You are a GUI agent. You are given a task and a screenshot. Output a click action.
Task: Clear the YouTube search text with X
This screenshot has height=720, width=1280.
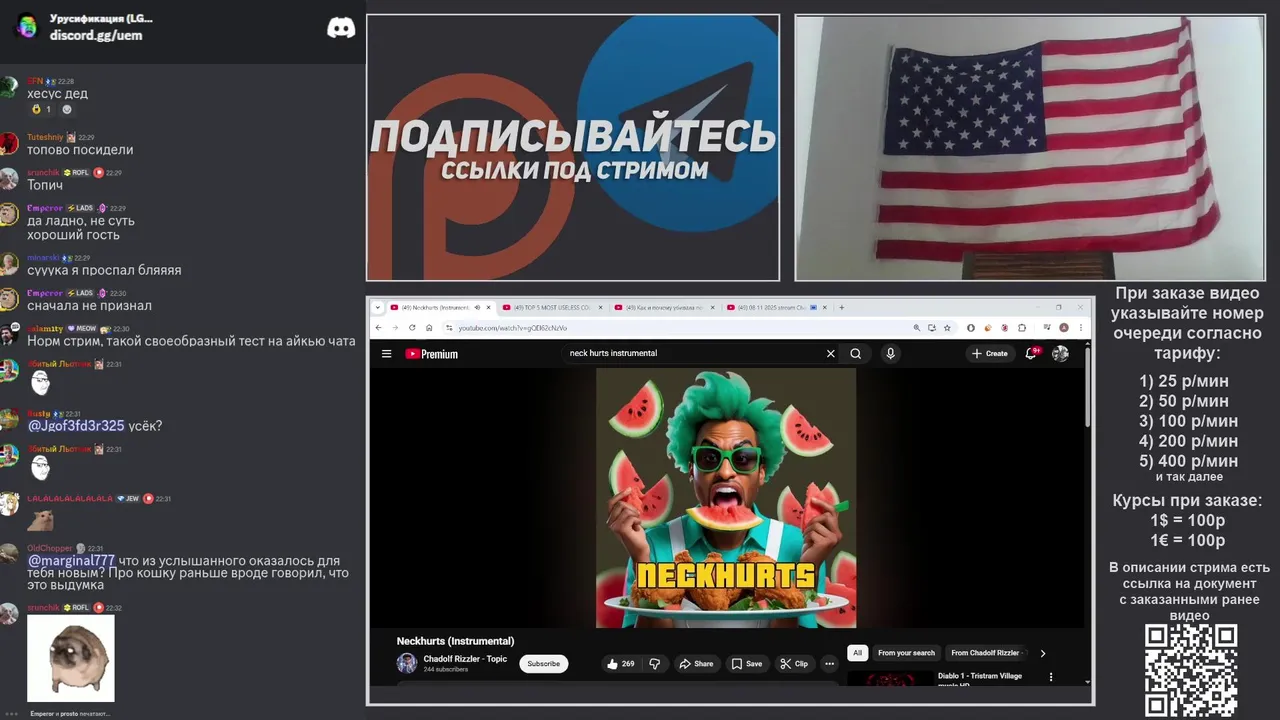click(830, 353)
